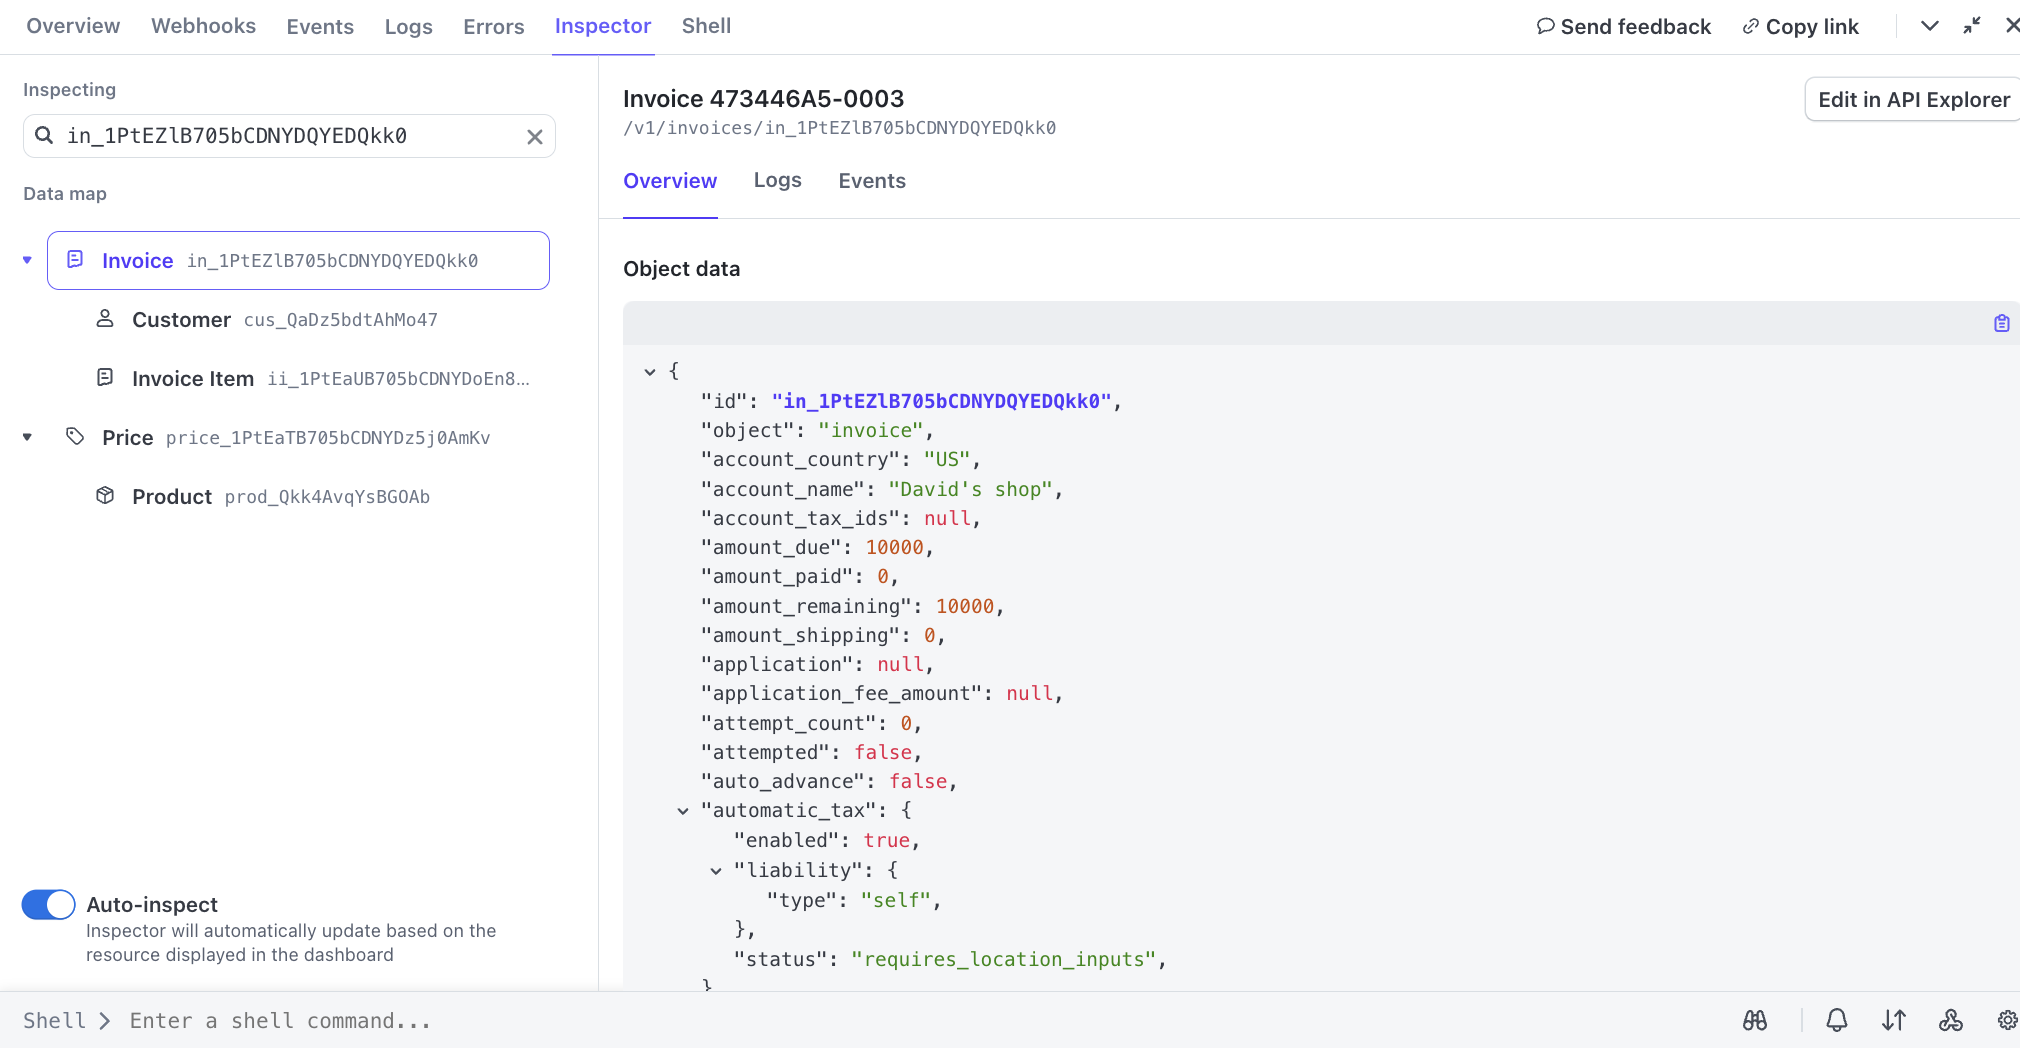Open the webhooks icon in bottom bar

tap(1951, 1020)
